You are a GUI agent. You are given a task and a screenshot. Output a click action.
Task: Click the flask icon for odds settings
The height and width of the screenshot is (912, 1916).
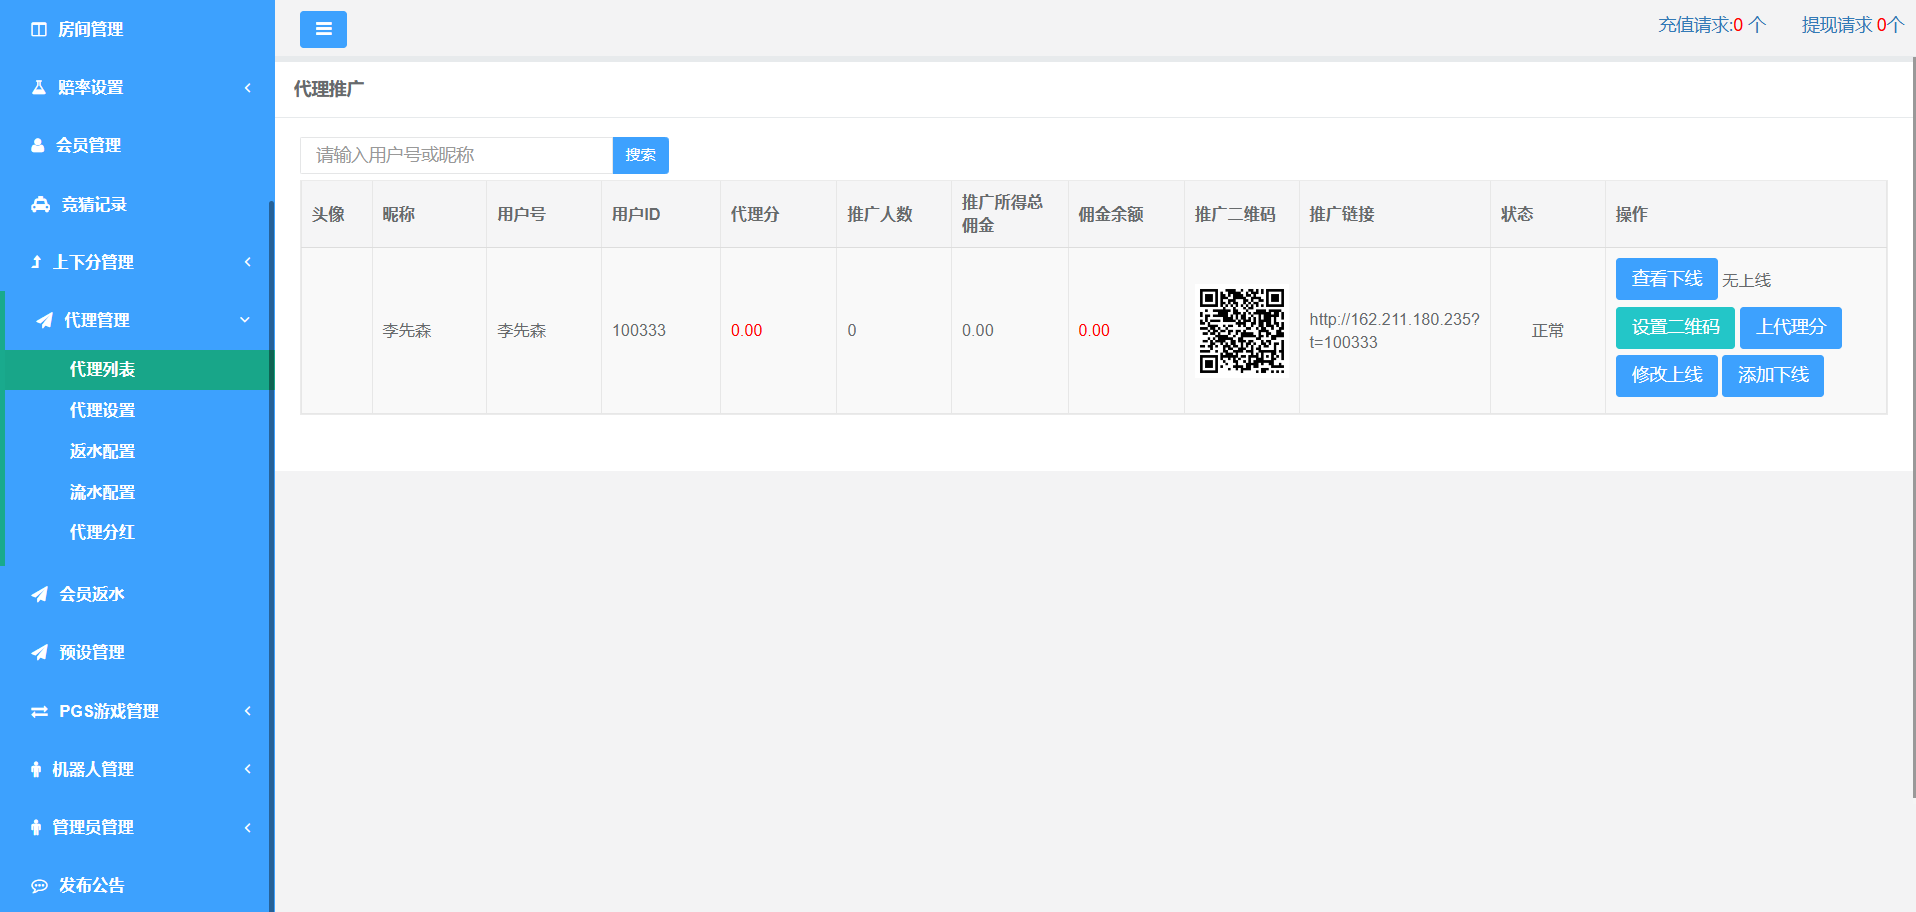(x=39, y=88)
